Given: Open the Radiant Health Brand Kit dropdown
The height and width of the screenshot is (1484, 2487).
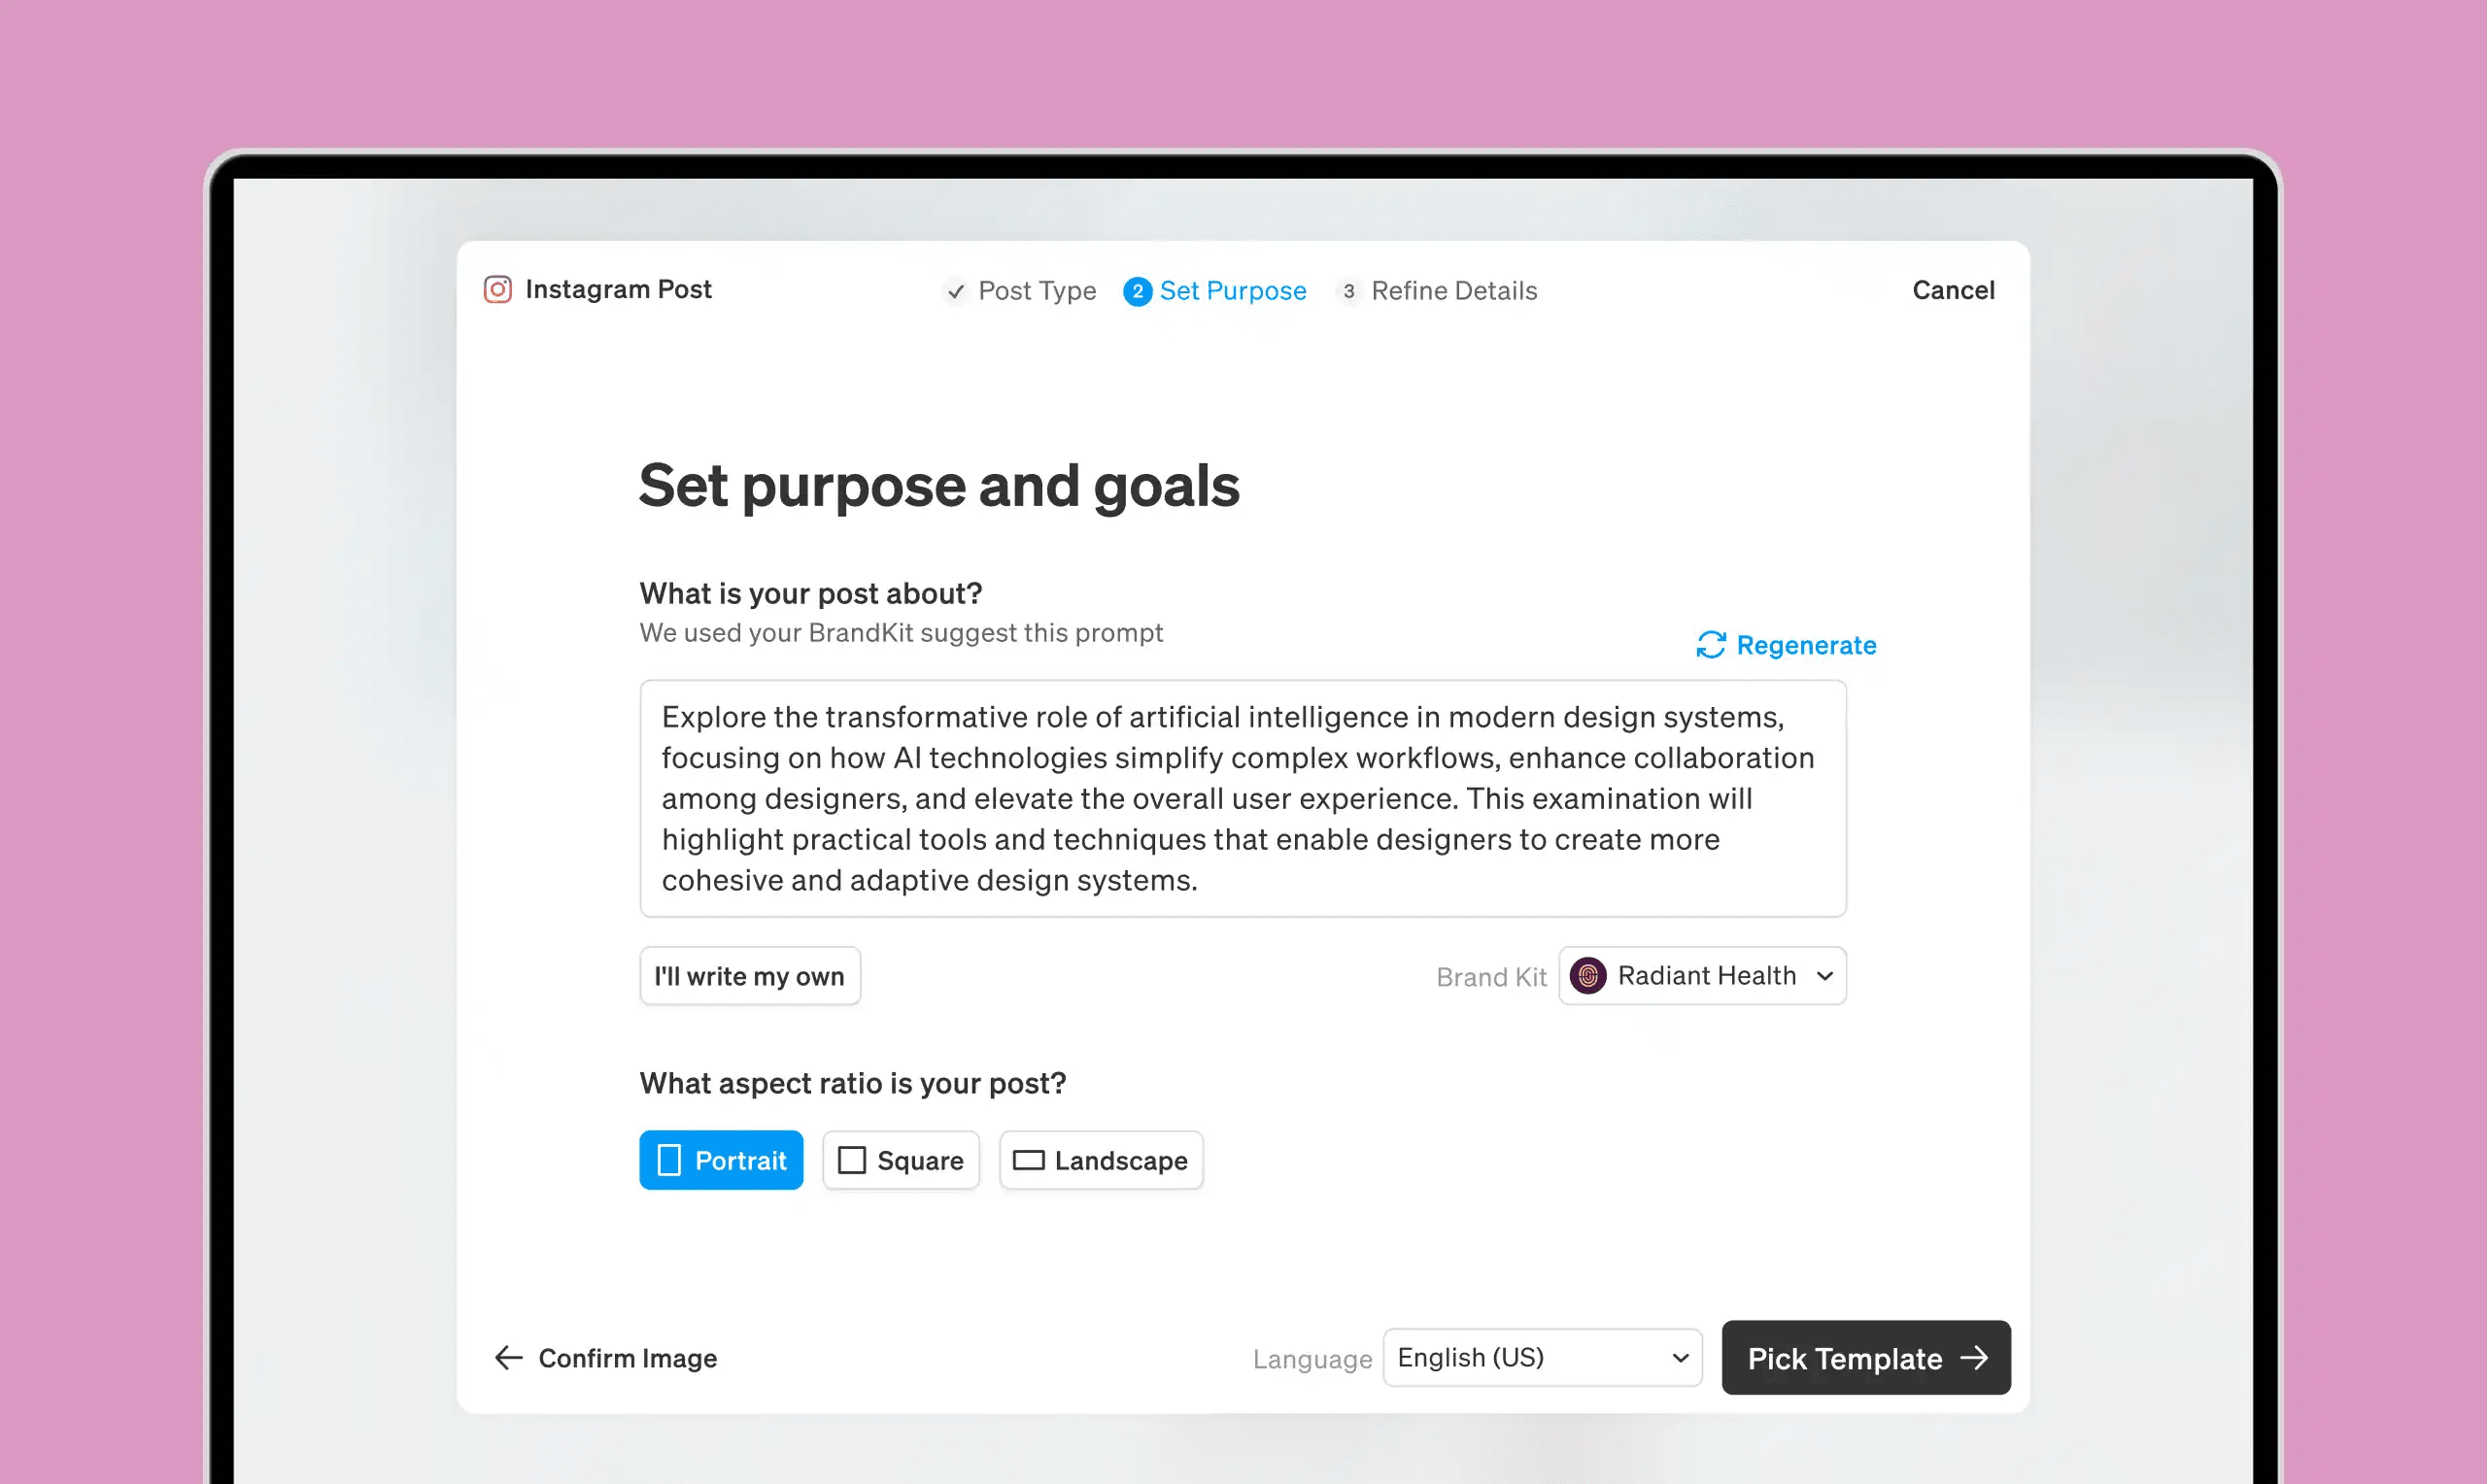Looking at the screenshot, I should [1702, 975].
